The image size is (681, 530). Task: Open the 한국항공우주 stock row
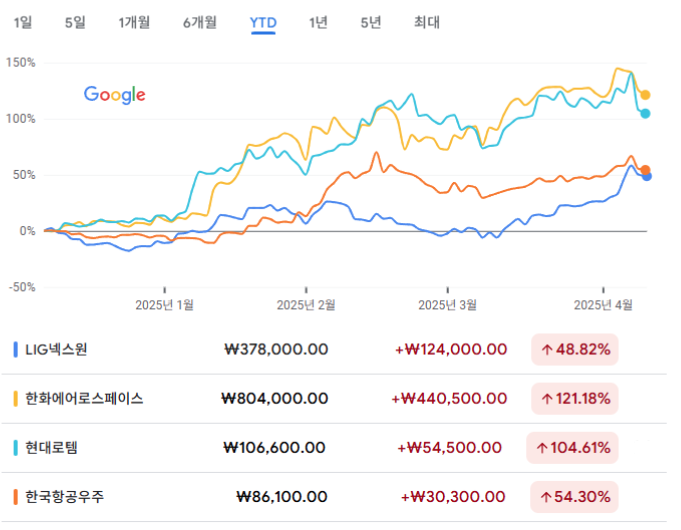334,497
